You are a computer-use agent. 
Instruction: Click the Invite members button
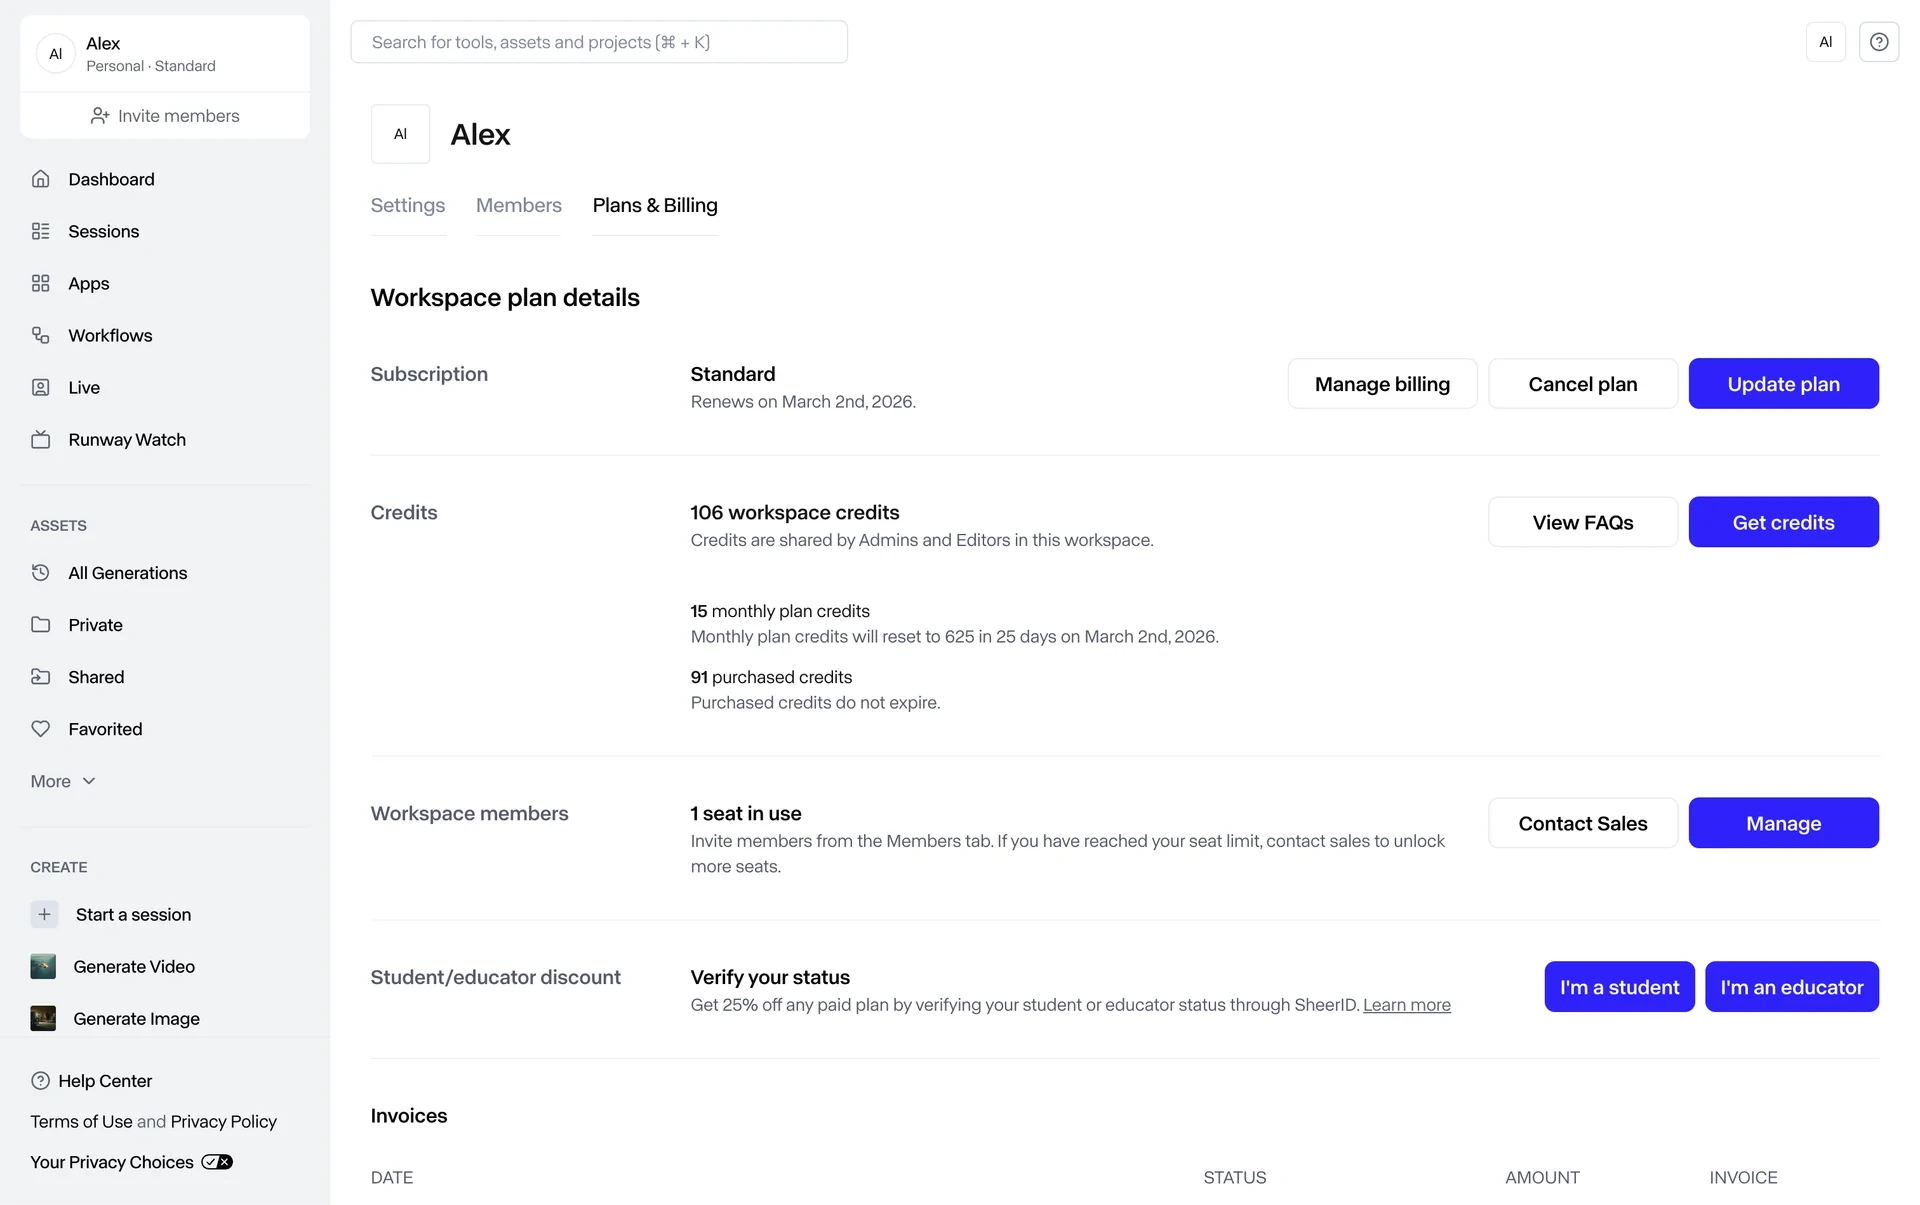165,116
